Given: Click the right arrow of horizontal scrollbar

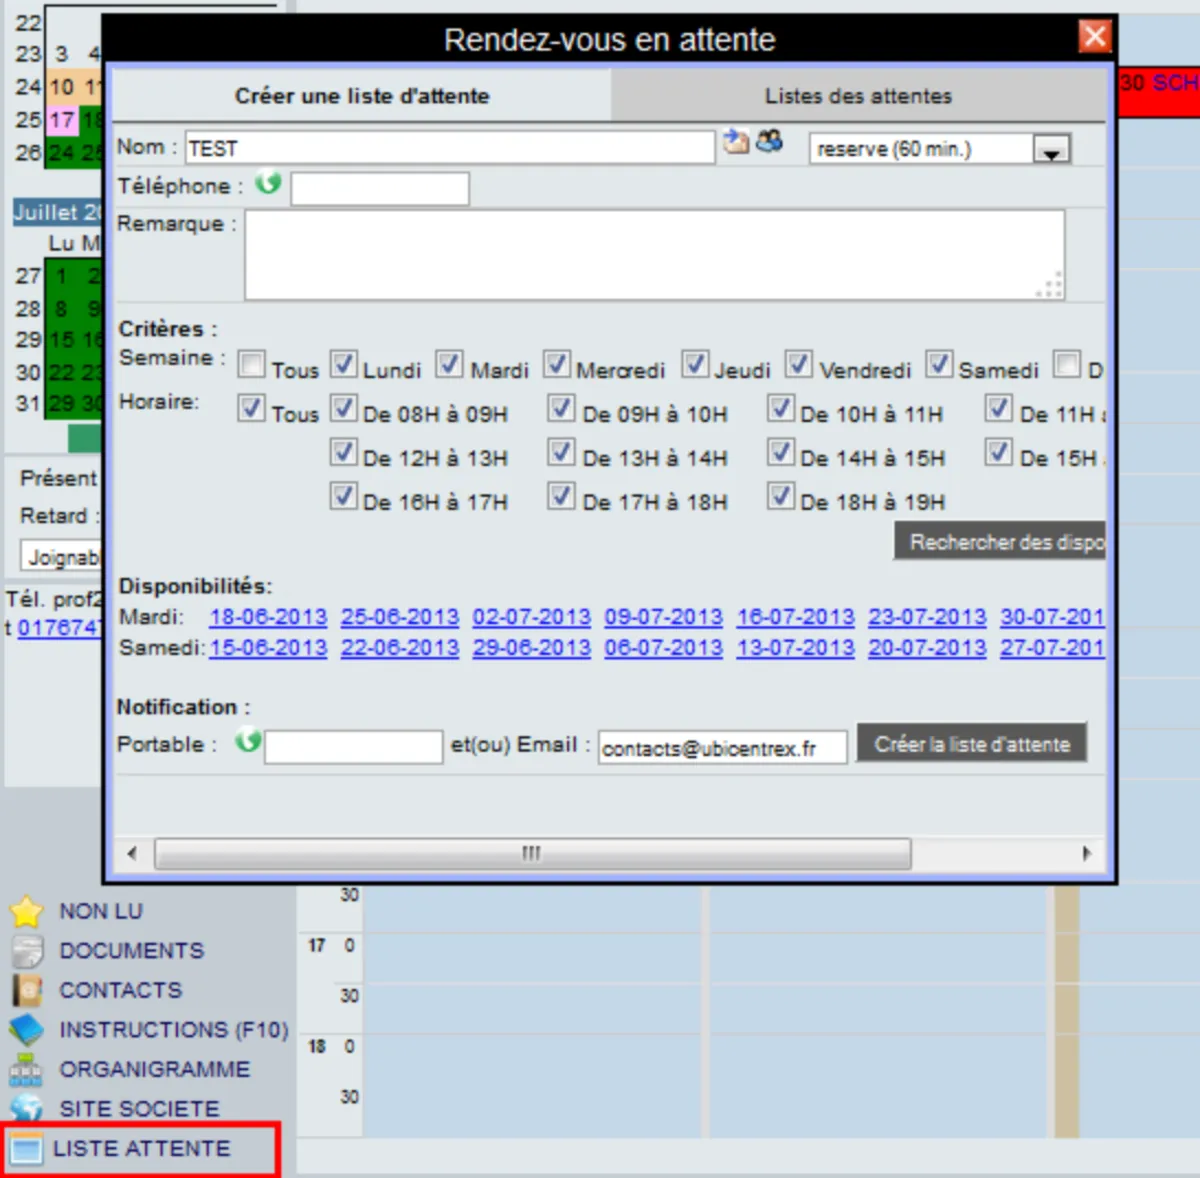Looking at the screenshot, I should point(1088,853).
